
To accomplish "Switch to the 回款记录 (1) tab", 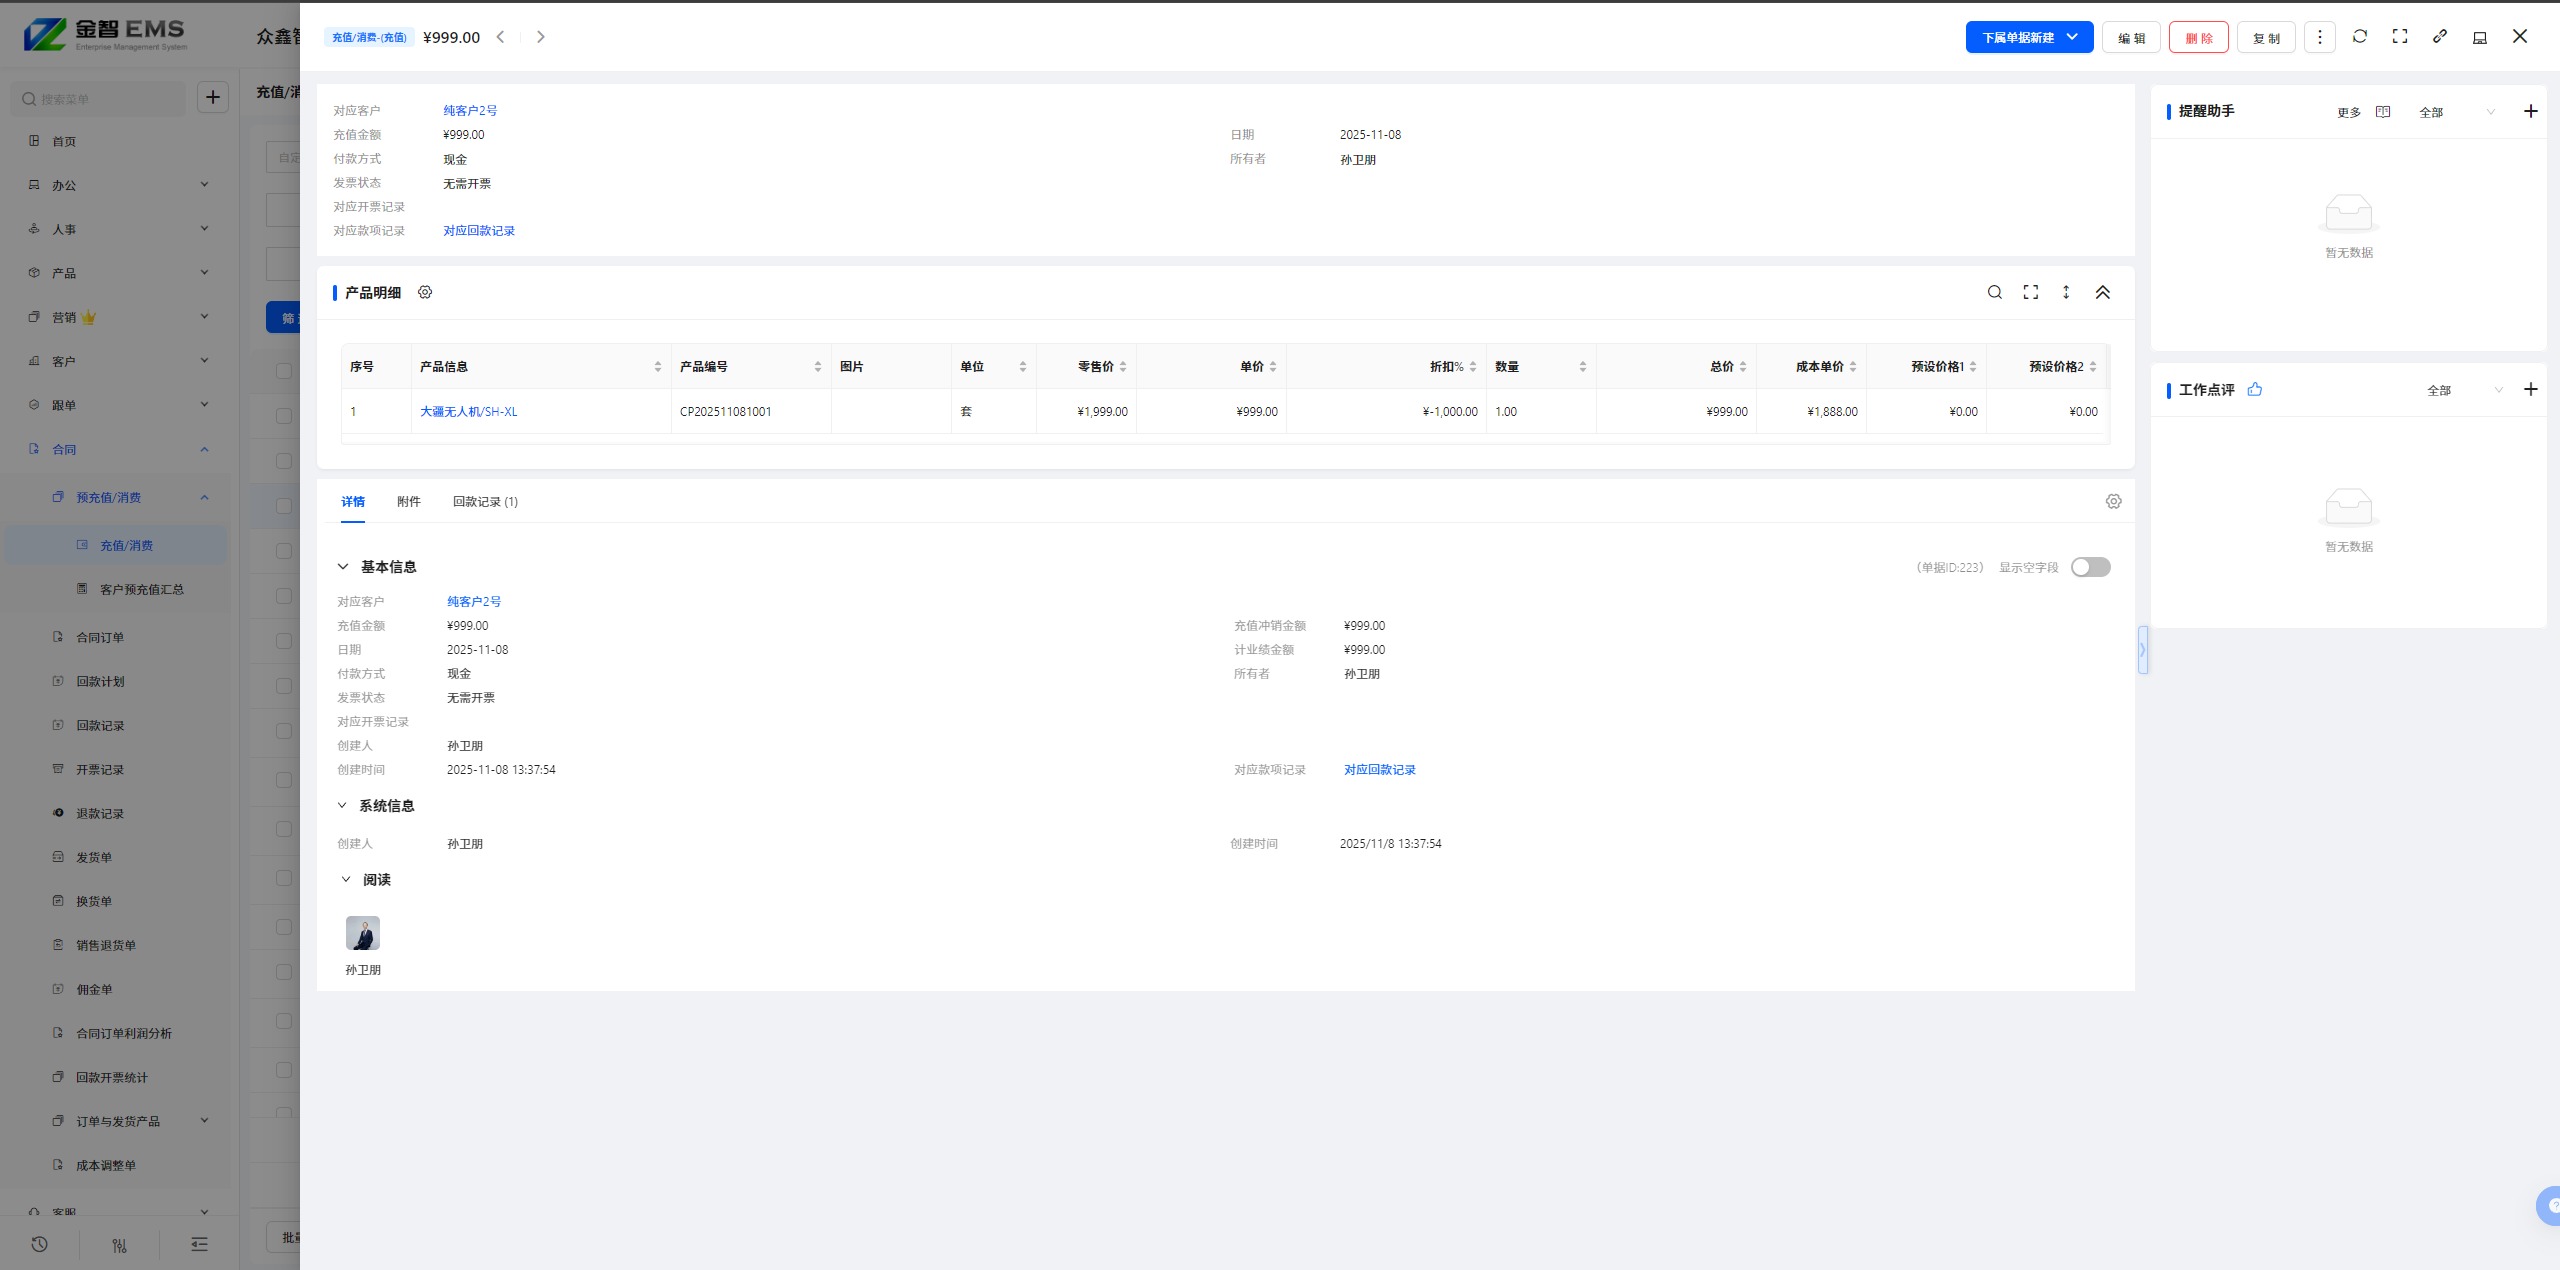I will tap(485, 501).
